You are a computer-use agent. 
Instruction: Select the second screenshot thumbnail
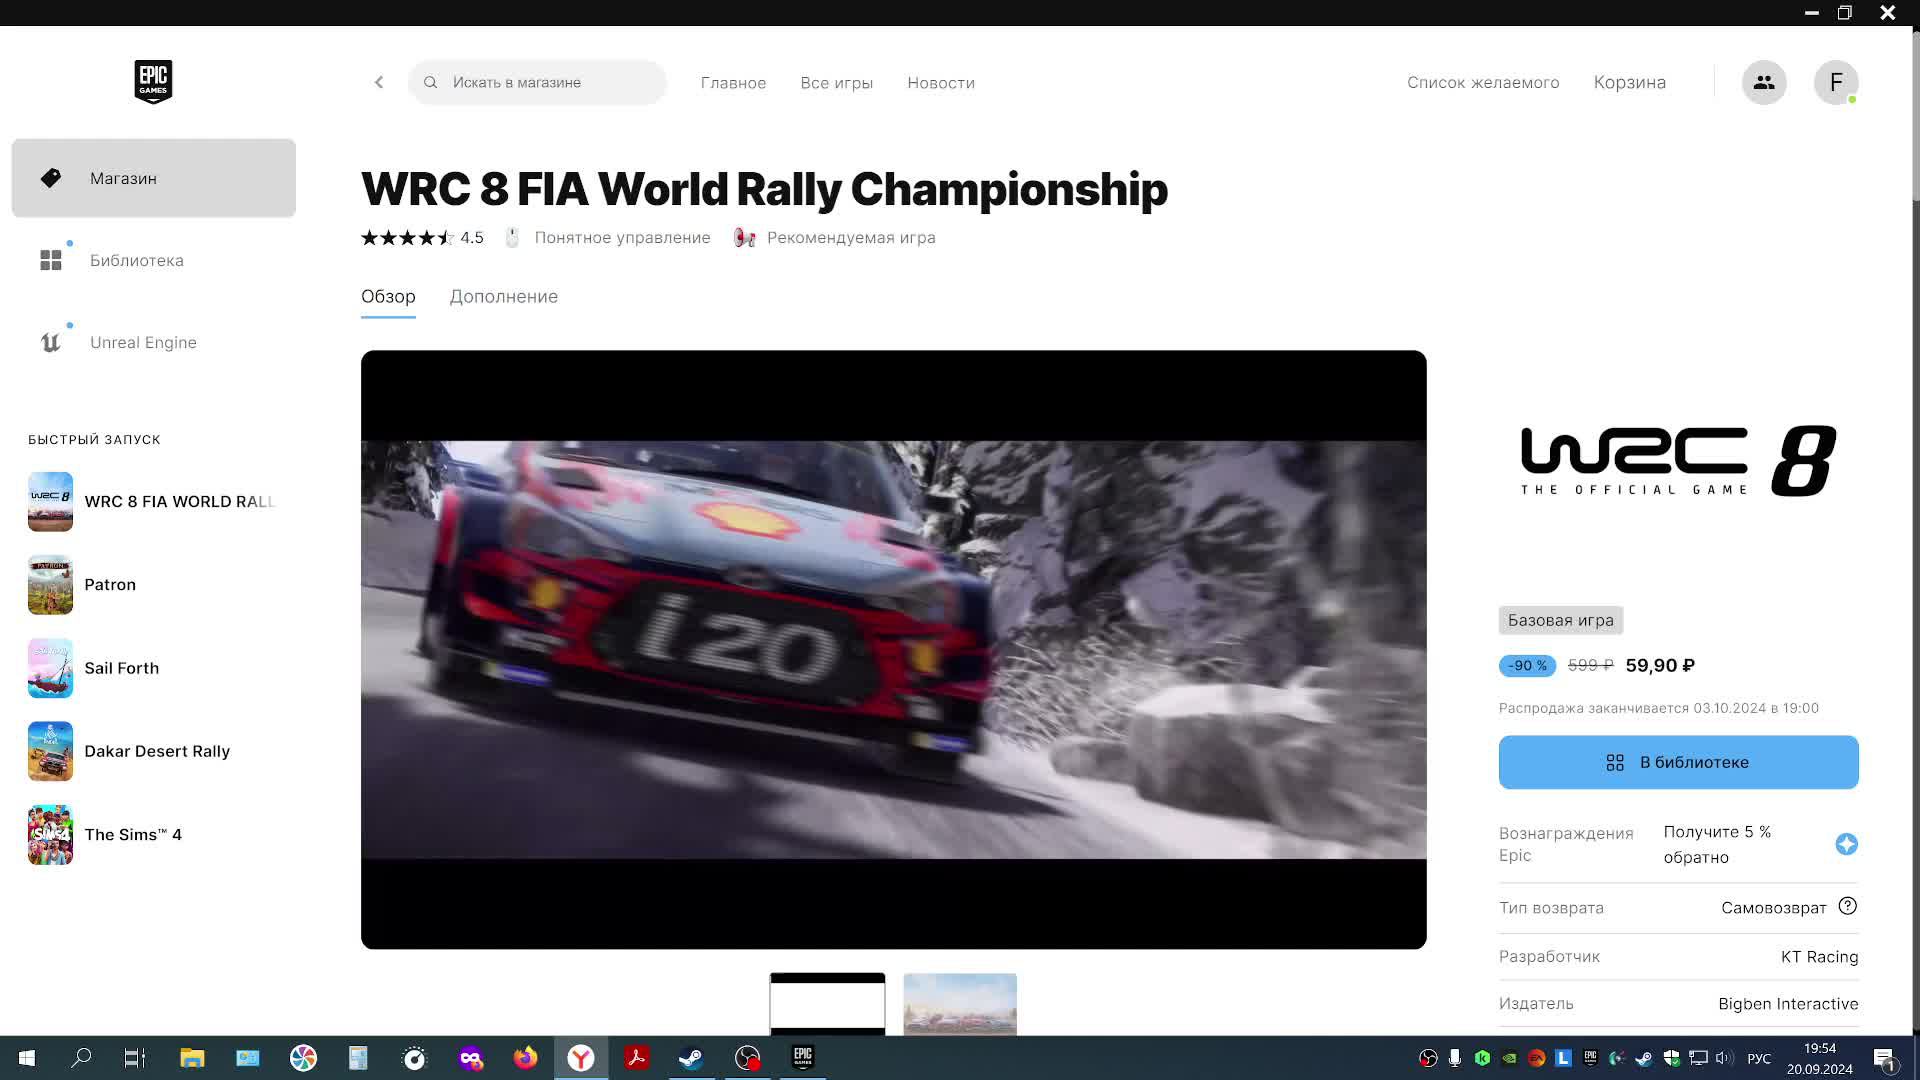click(x=959, y=1003)
